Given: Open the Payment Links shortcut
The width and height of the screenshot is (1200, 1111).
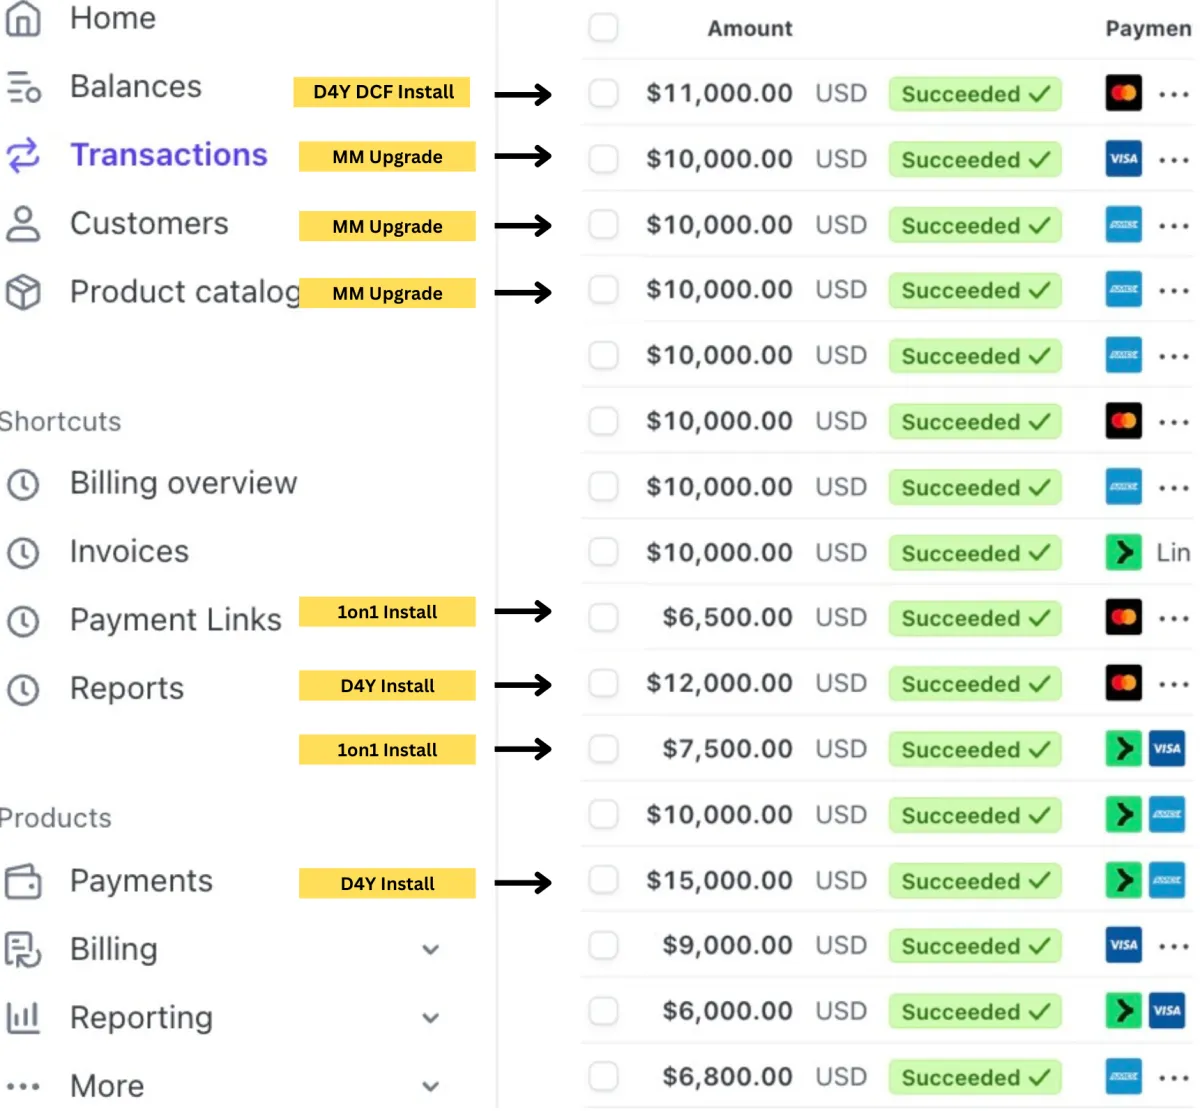Looking at the screenshot, I should 176,620.
